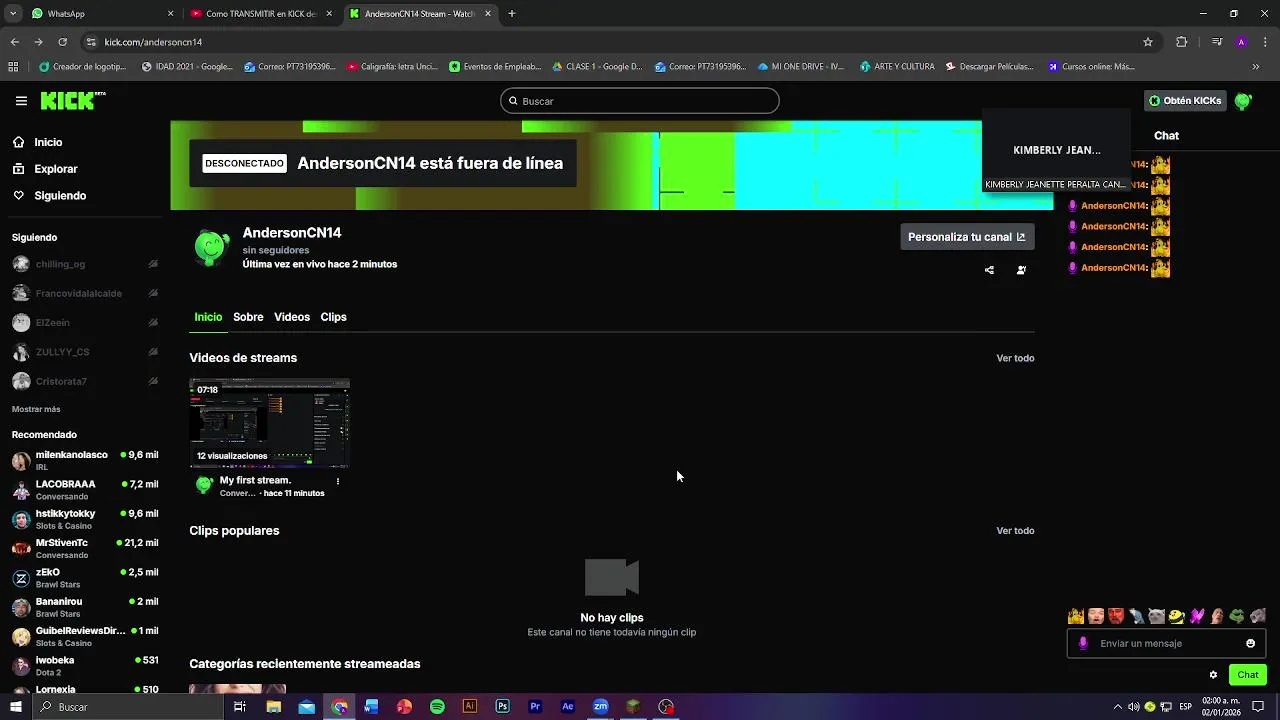Select the magenta X emote
Screen dimensions: 1280x720
pos(1197,616)
